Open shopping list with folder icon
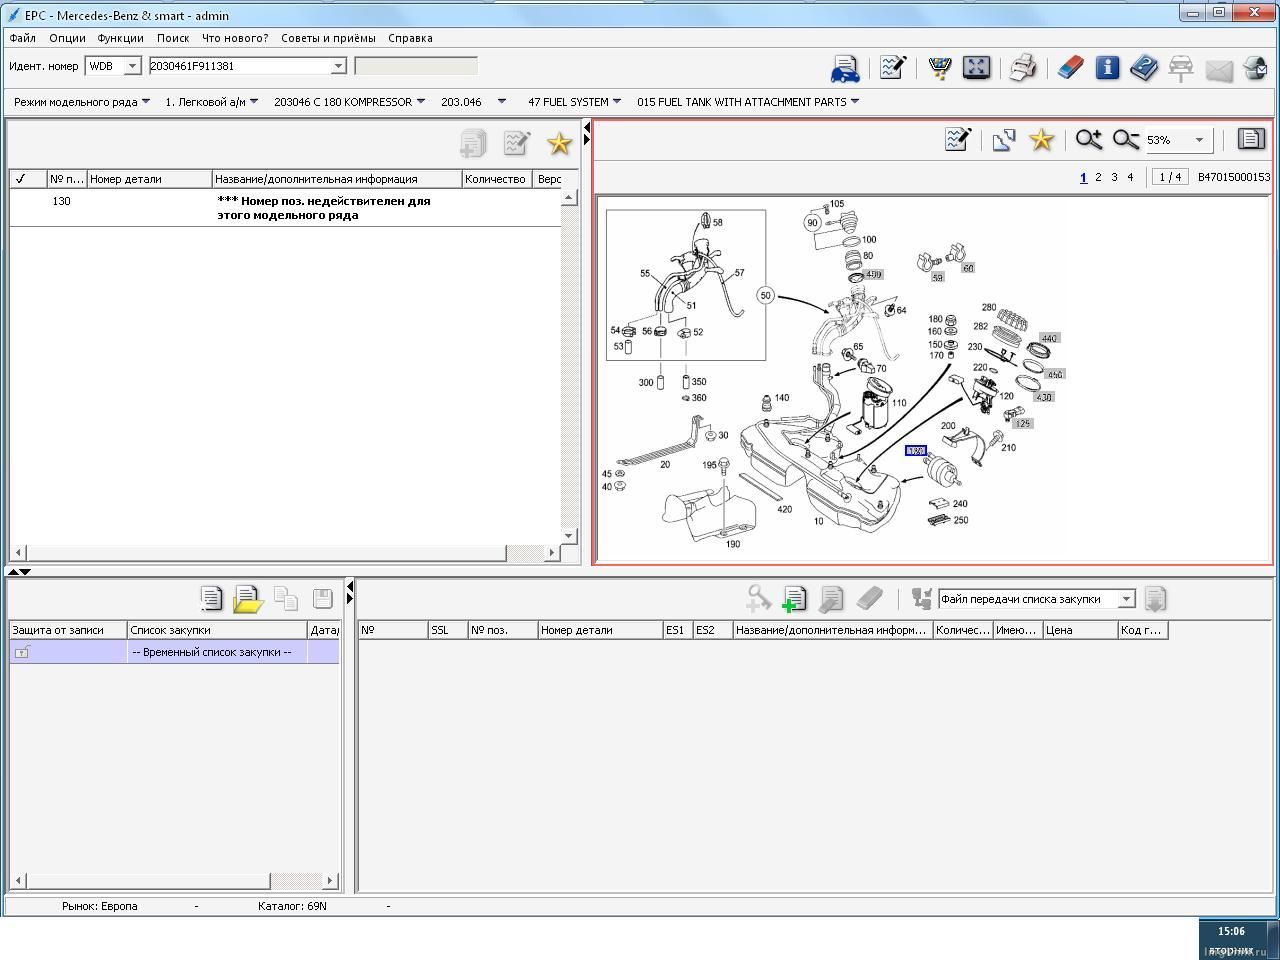 (247, 599)
